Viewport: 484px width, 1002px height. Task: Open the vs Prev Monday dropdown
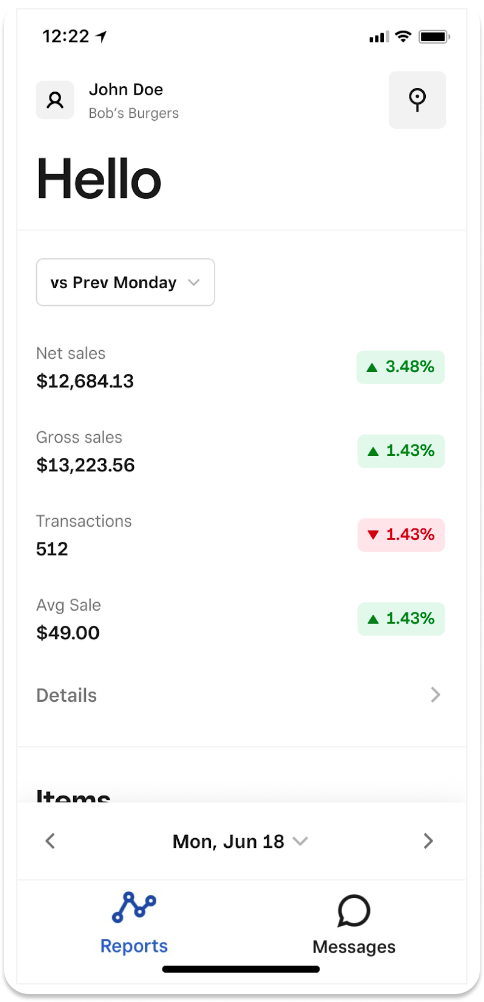(125, 282)
